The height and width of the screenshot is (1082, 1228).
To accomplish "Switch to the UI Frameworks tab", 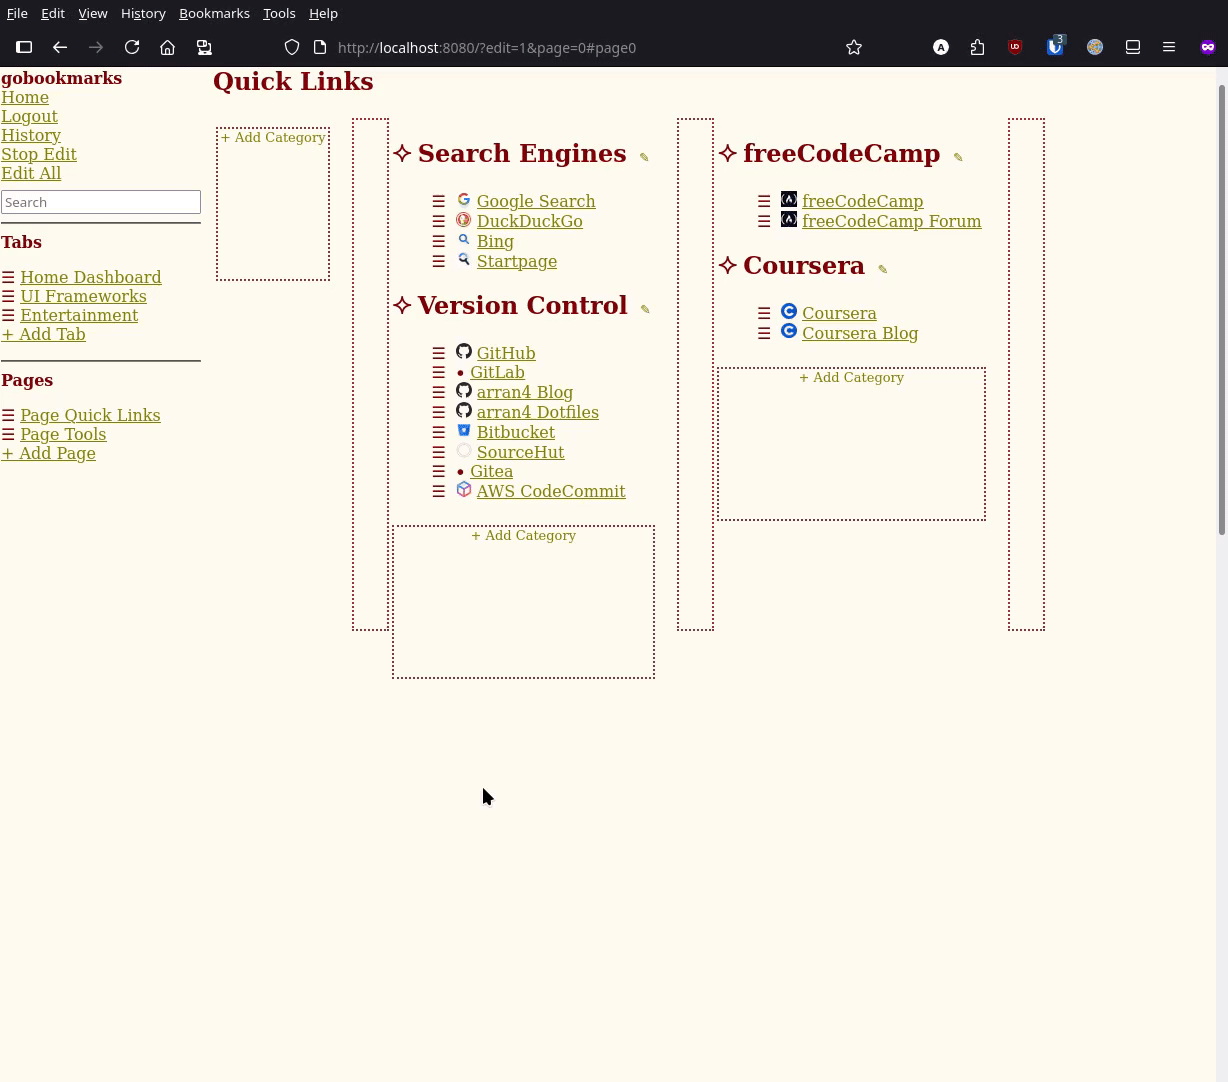I will pos(83,296).
